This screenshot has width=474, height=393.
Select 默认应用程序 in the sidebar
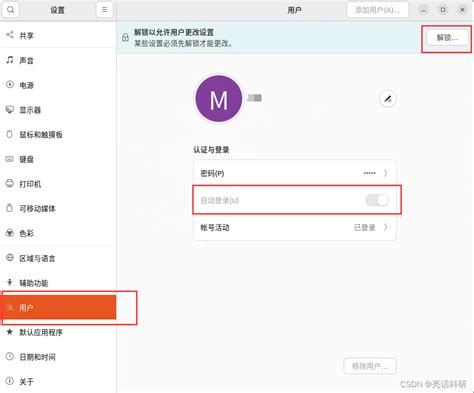click(58, 332)
